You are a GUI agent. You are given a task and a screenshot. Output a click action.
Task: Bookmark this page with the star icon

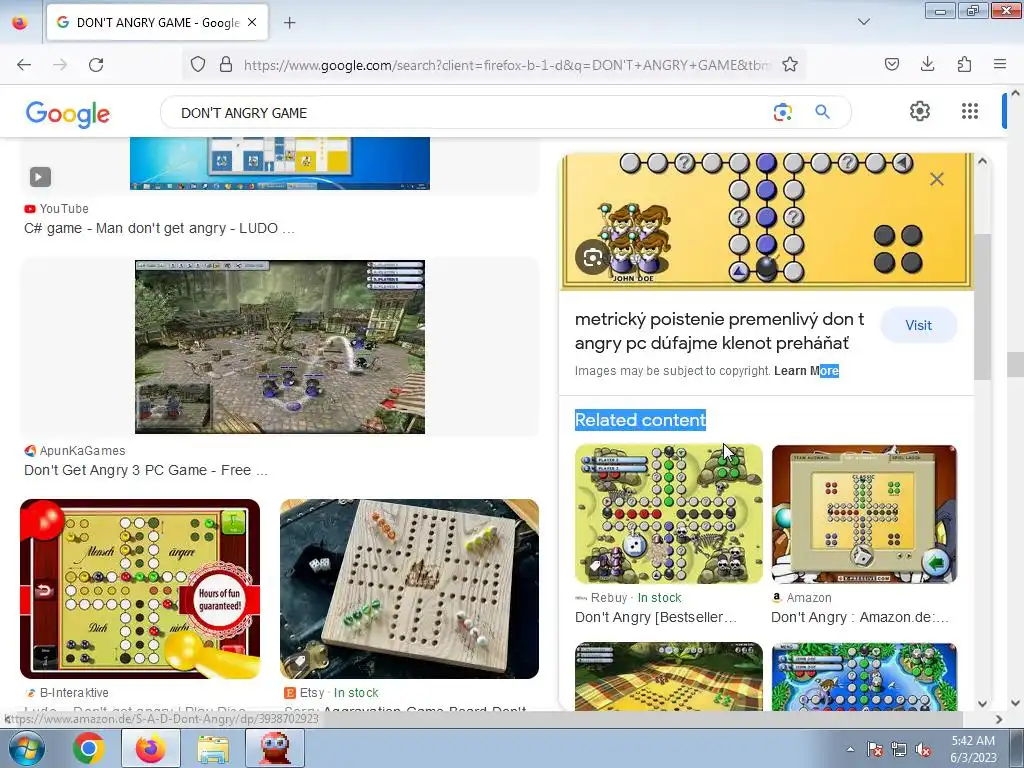coord(790,65)
